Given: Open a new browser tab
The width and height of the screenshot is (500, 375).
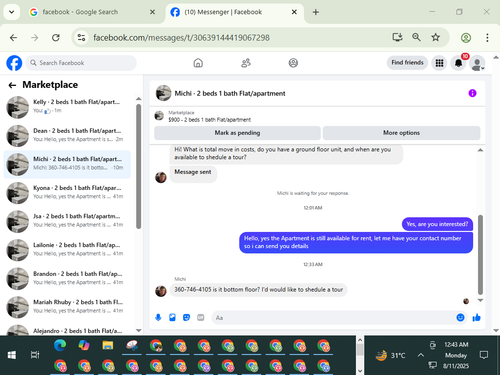Looking at the screenshot, I should [x=316, y=12].
